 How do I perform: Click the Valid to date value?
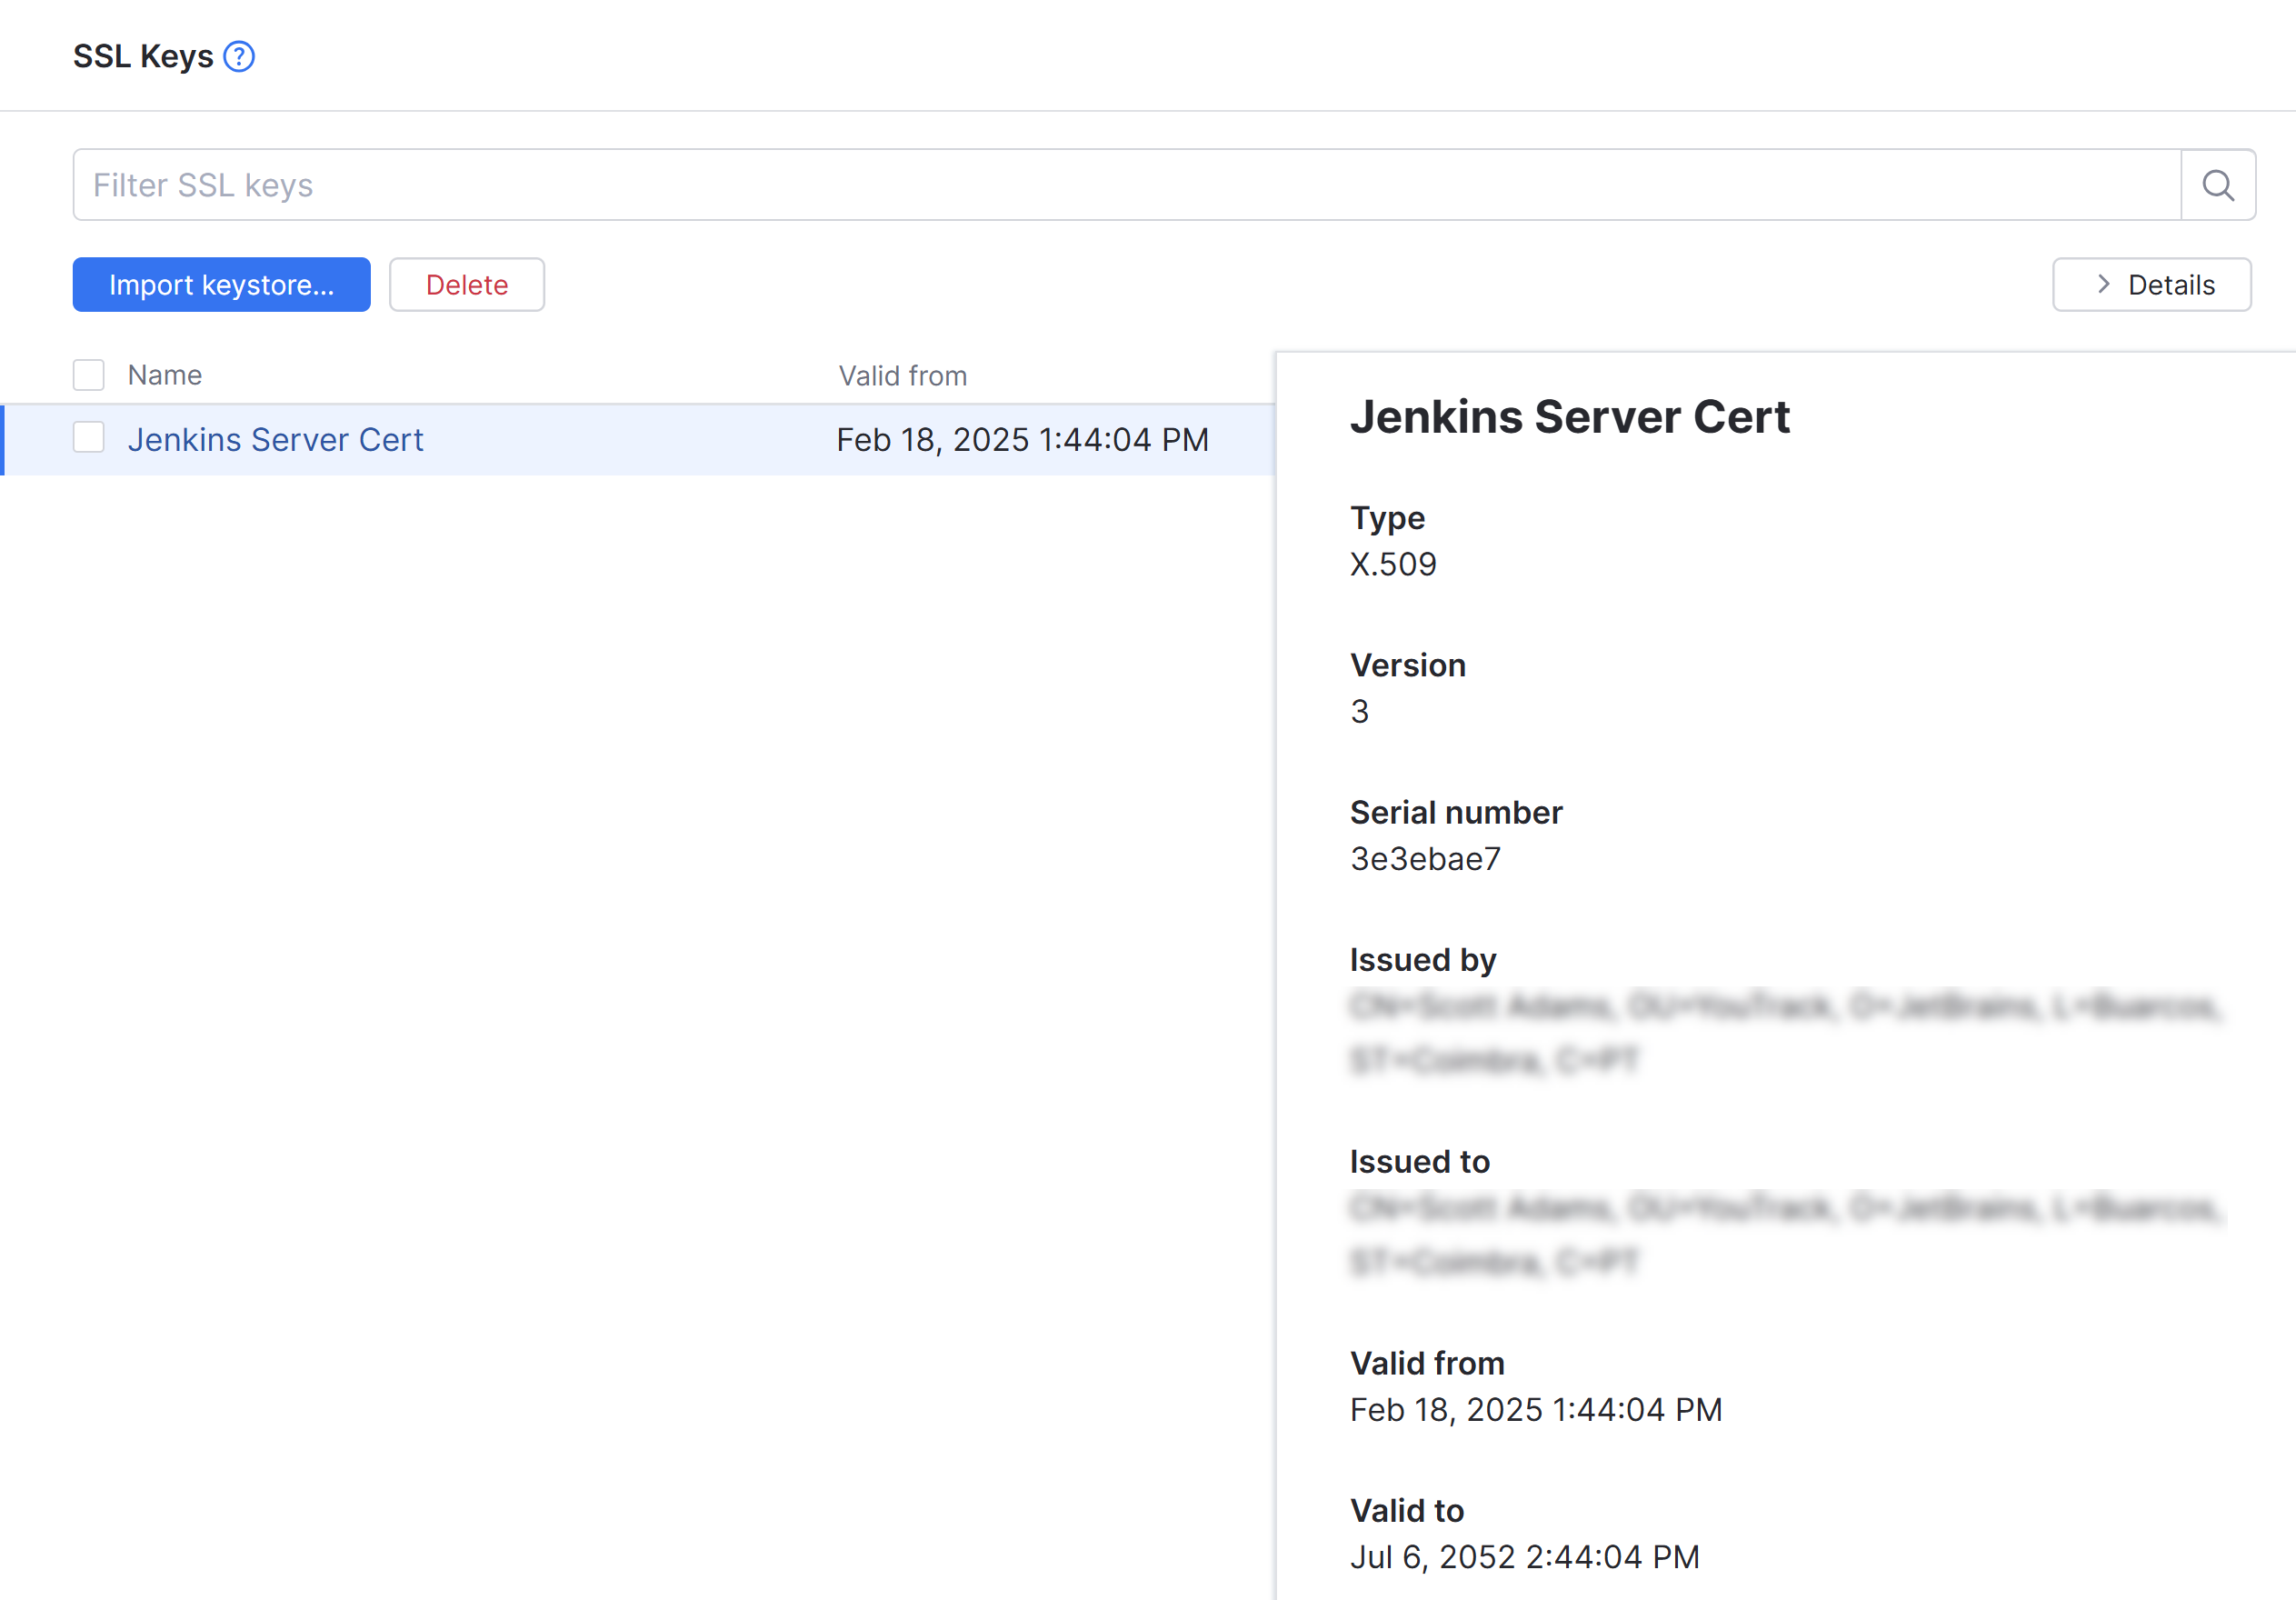1524,1557
